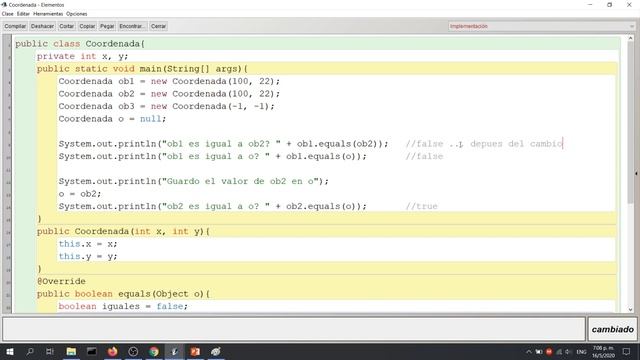
Task: Click the '//true' comment
Action: [421, 206]
